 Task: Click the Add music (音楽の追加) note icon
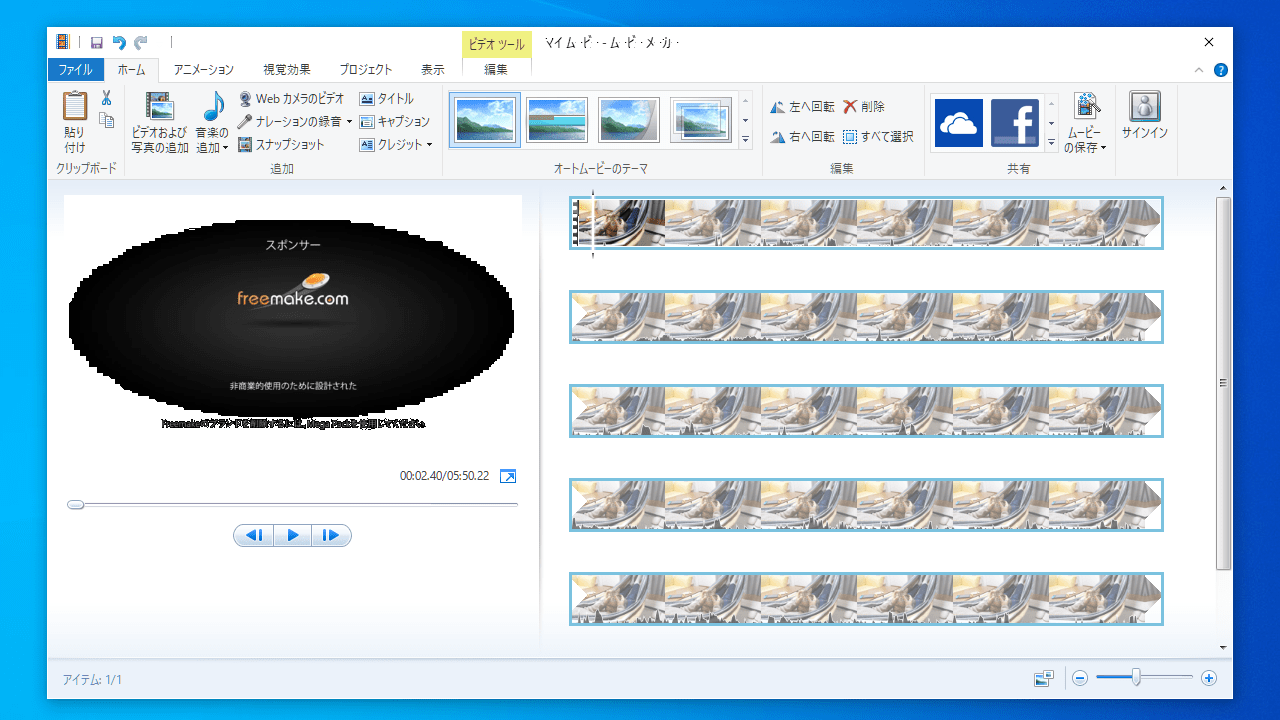213,105
